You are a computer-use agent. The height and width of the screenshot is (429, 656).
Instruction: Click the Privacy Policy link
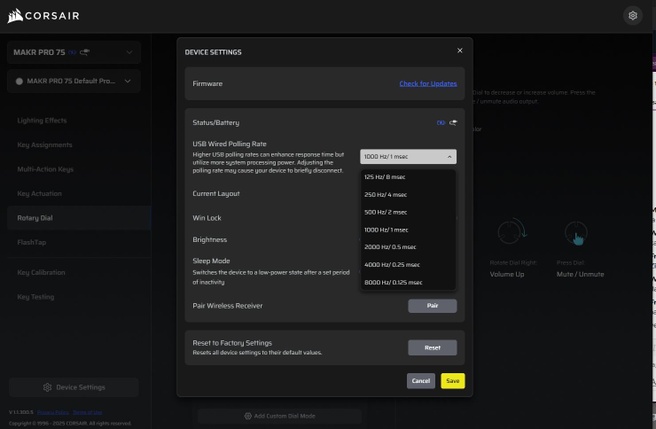pos(53,412)
